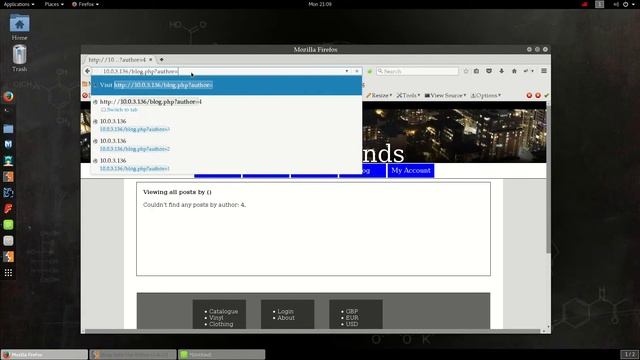Click the horizontal scrollbar at the page bottom
This screenshot has height=360, width=640.
312,331
